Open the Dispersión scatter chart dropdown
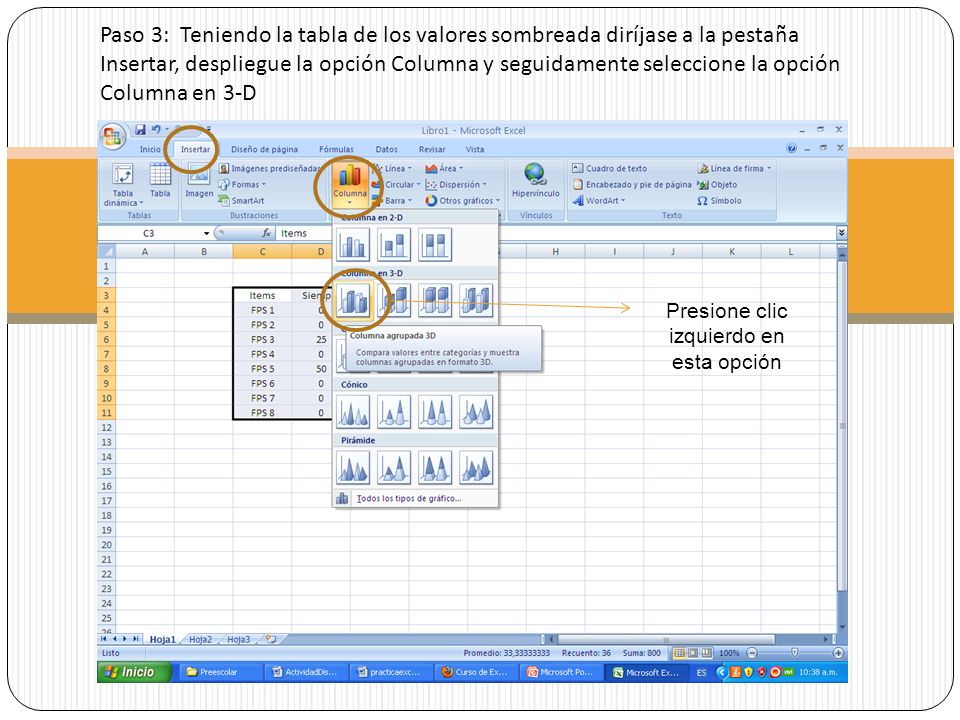 [456, 184]
